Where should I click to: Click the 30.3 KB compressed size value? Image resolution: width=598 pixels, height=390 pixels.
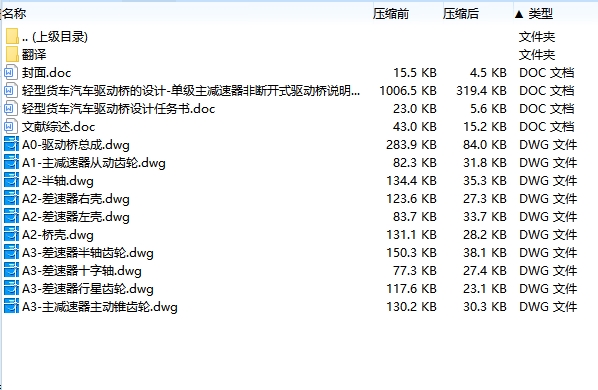(x=485, y=307)
